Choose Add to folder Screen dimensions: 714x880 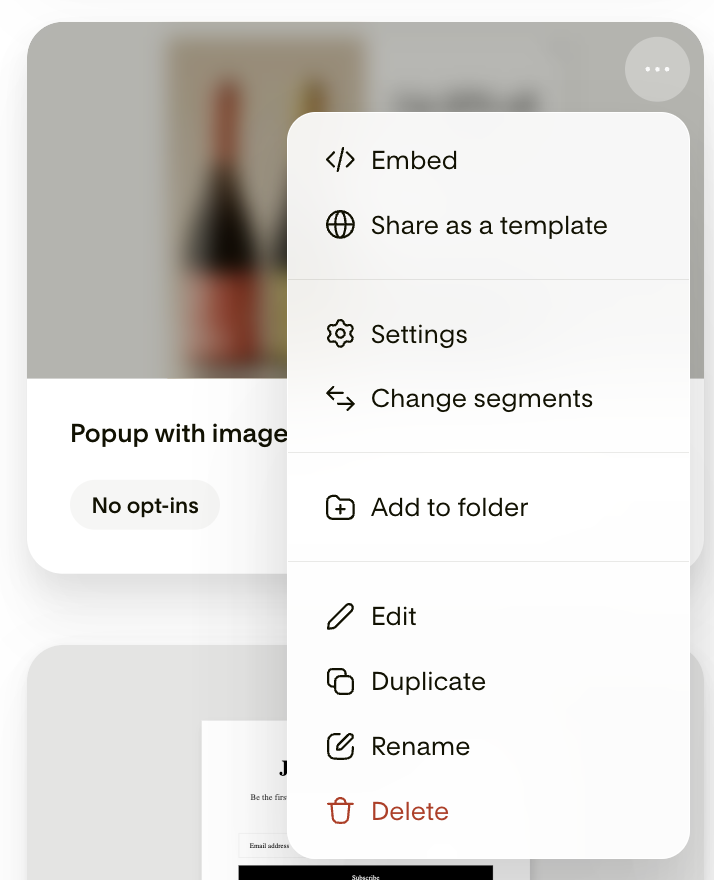coord(488,507)
